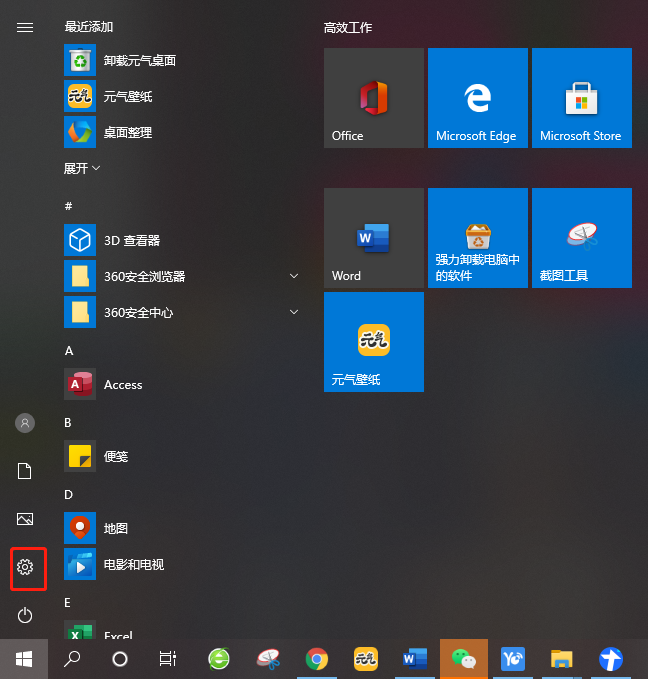Open the blue arrow app on the taskbar

pyautogui.click(x=611, y=659)
